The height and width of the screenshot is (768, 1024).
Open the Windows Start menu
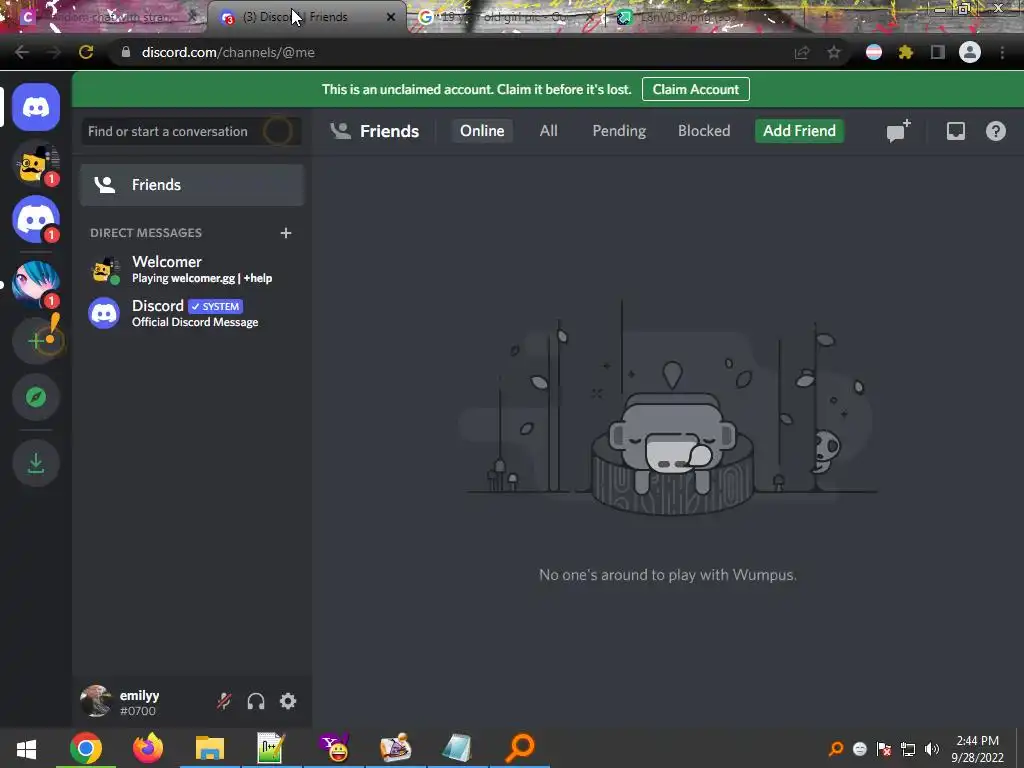pos(26,748)
